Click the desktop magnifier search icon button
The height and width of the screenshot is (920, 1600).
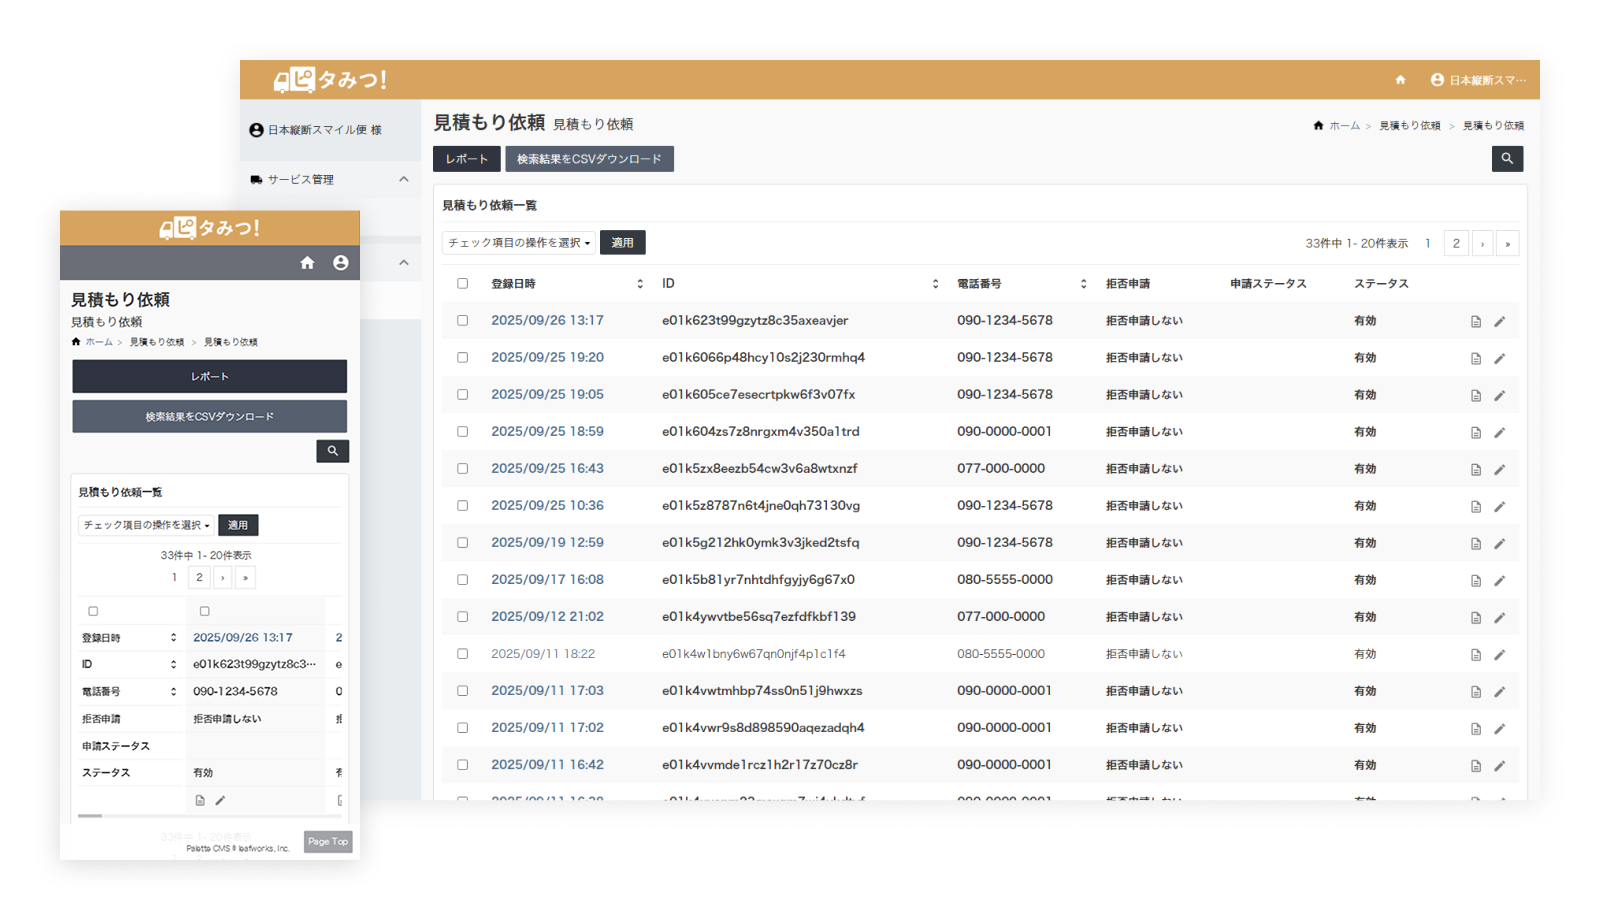tap(1507, 159)
